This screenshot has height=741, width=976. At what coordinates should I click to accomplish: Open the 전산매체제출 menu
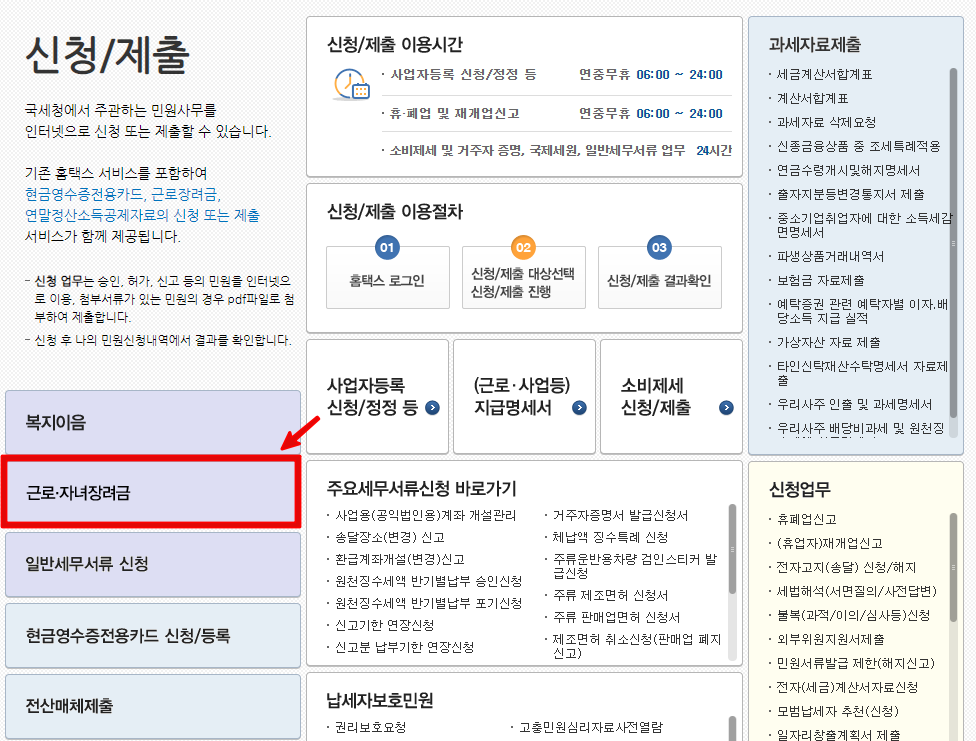click(150, 706)
